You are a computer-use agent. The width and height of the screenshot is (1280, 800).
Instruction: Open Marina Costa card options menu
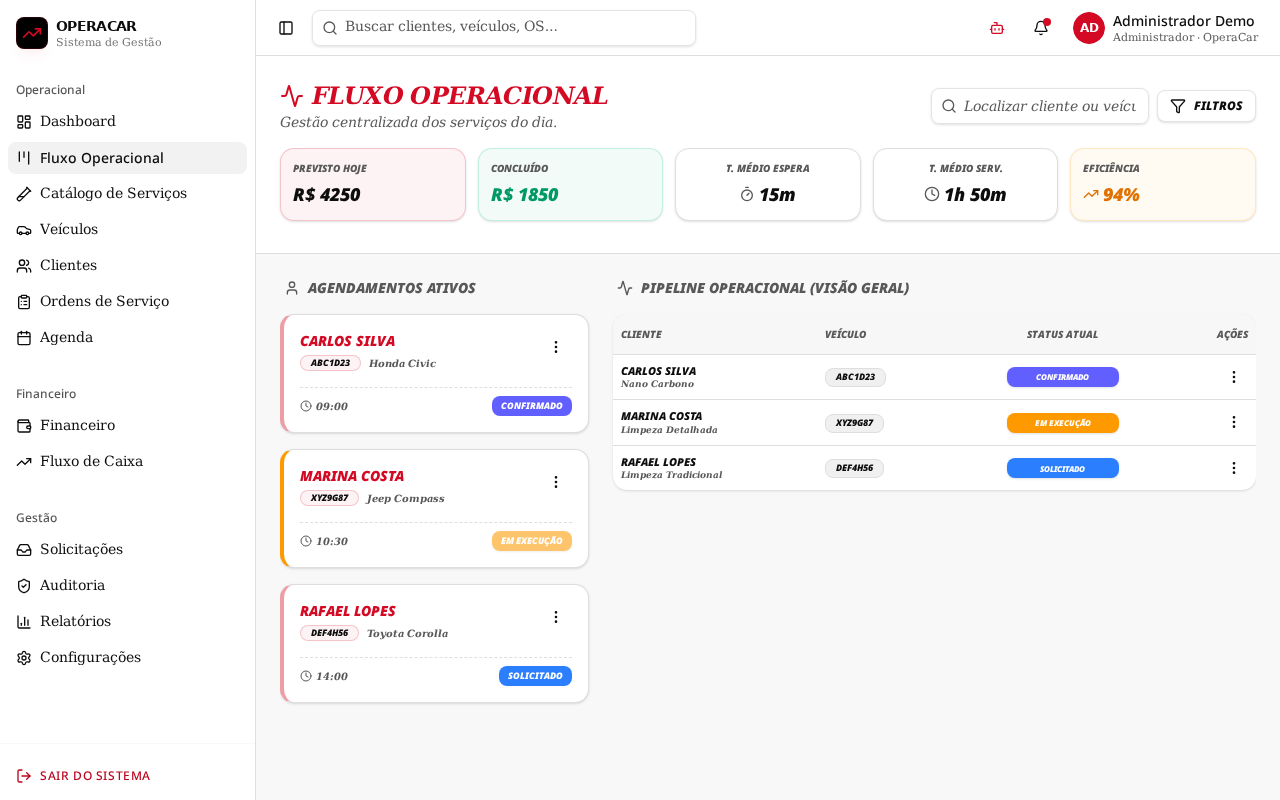[x=556, y=482]
